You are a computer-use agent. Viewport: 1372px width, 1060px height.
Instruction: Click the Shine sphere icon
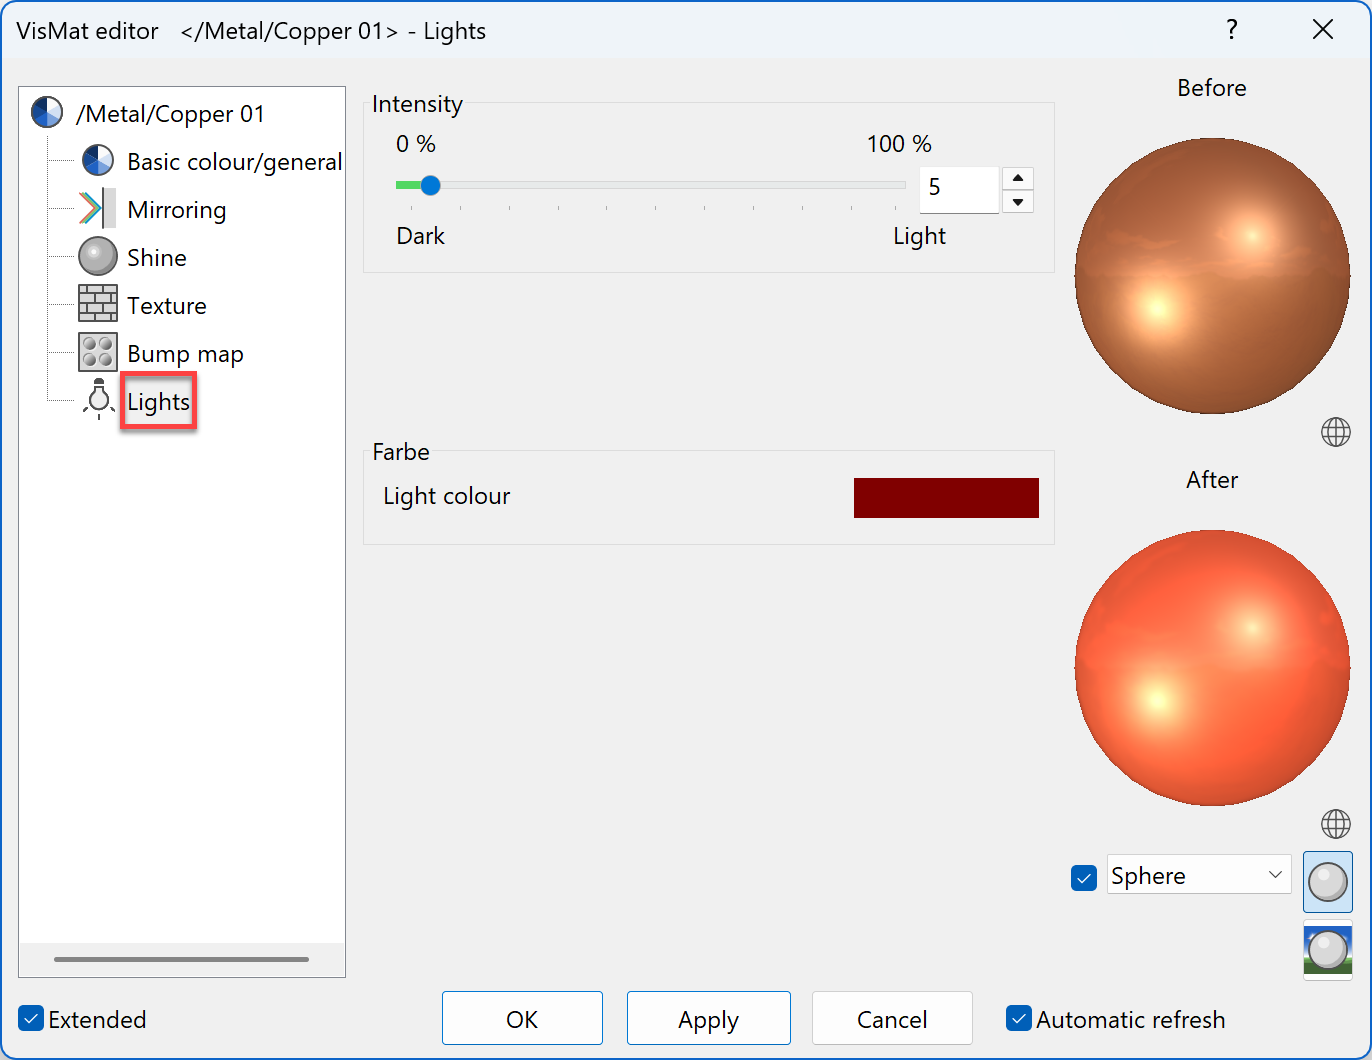coord(97,256)
